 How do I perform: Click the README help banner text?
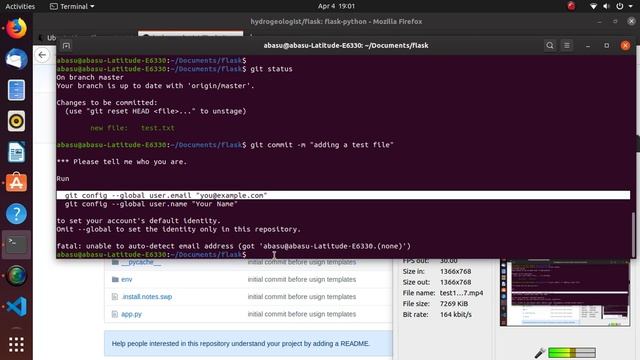pyautogui.click(x=241, y=344)
